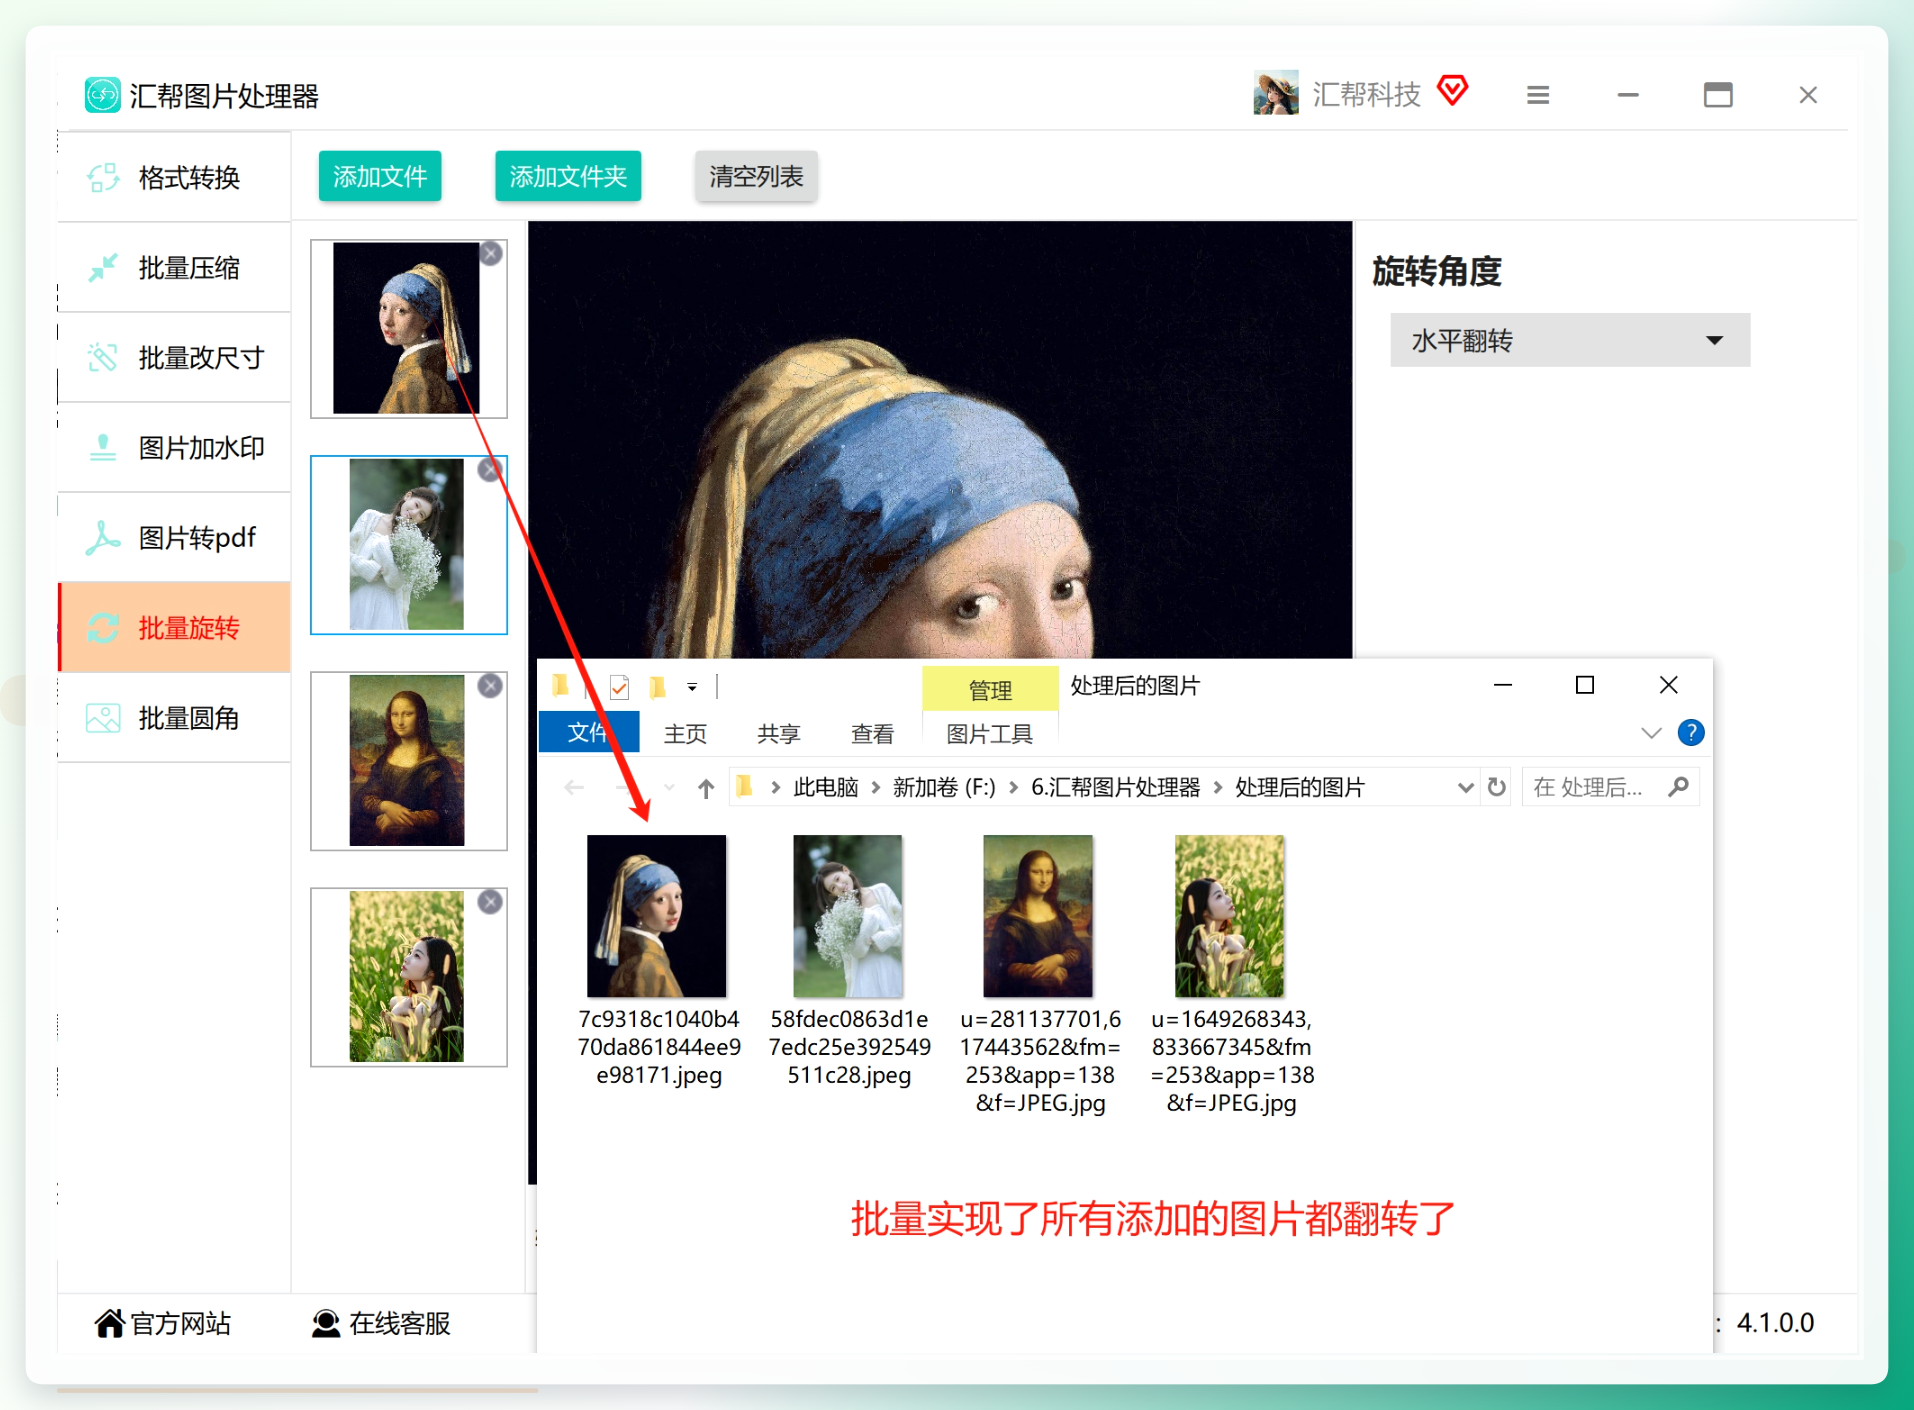Image resolution: width=1914 pixels, height=1410 pixels.
Task: Select 批量圆角 in sidebar
Action: click(174, 718)
